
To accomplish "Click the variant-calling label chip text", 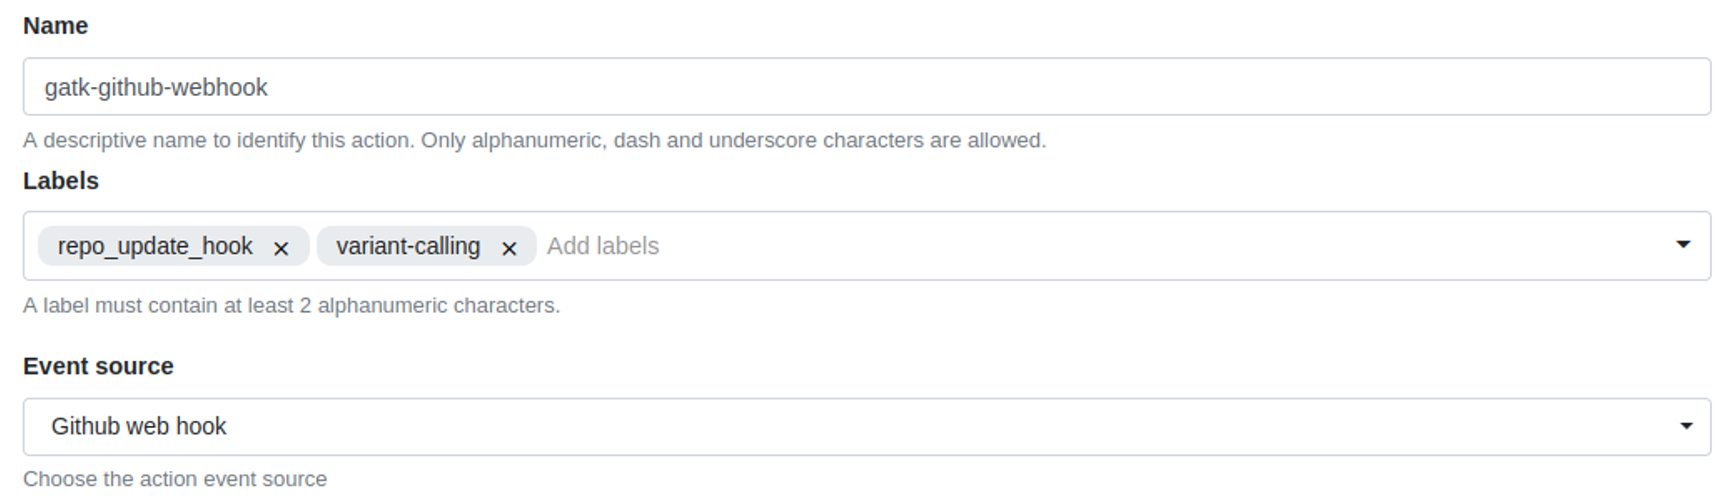I will (x=408, y=246).
